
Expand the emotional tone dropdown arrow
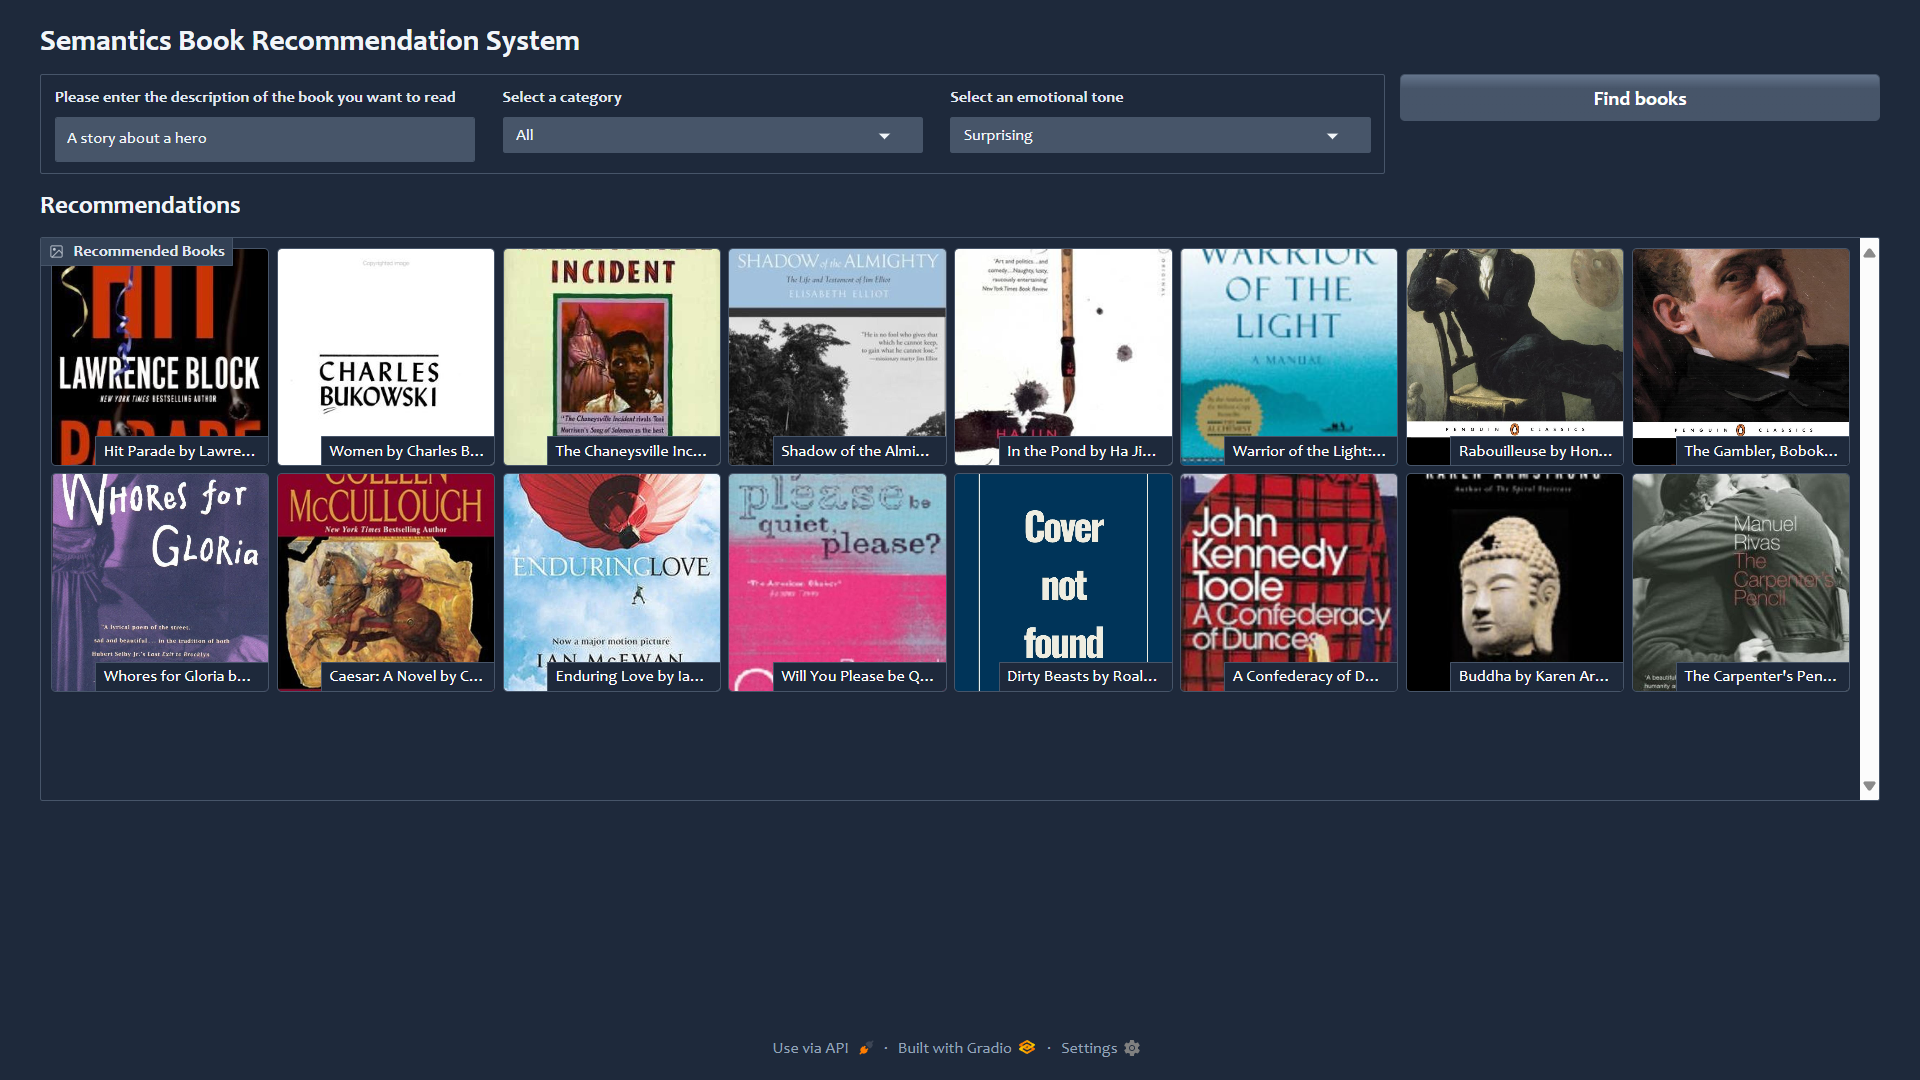click(1332, 136)
